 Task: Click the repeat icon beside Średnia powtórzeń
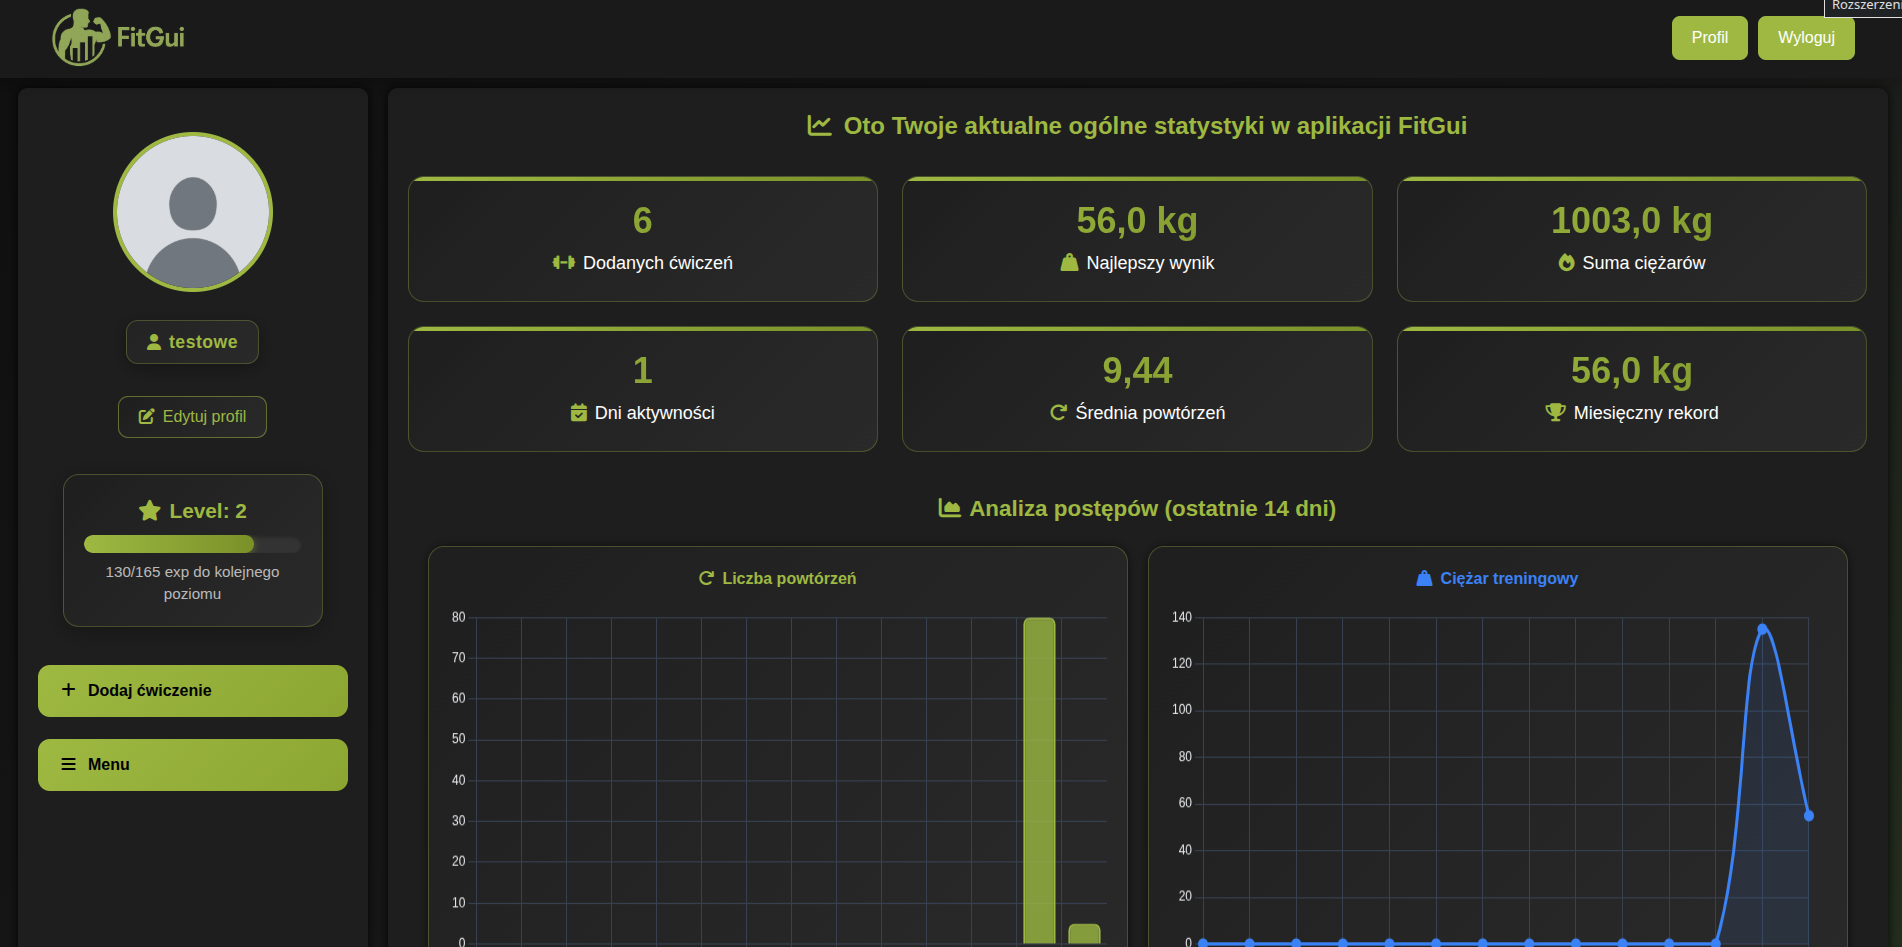coord(1058,413)
